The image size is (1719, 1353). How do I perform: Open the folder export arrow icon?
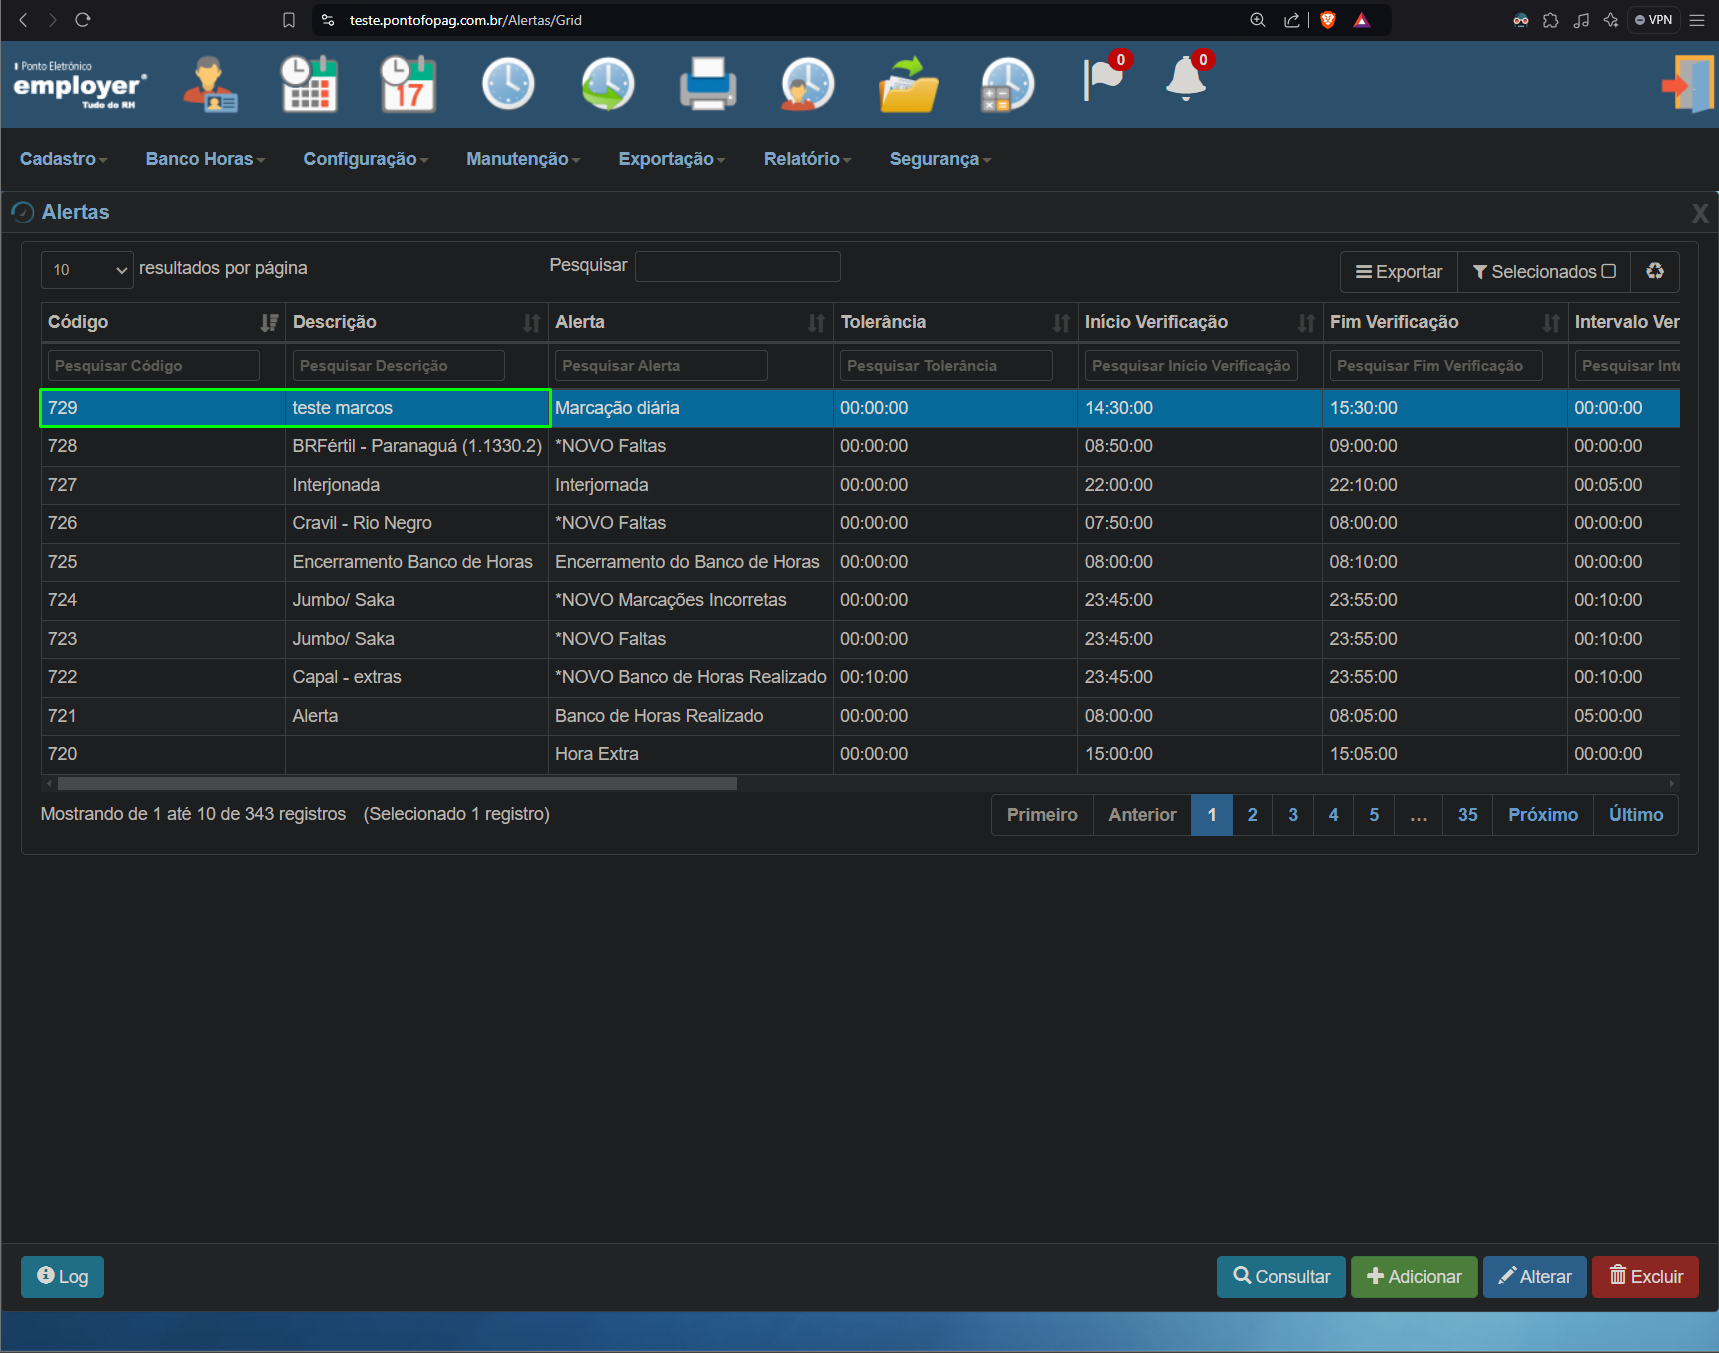(908, 84)
